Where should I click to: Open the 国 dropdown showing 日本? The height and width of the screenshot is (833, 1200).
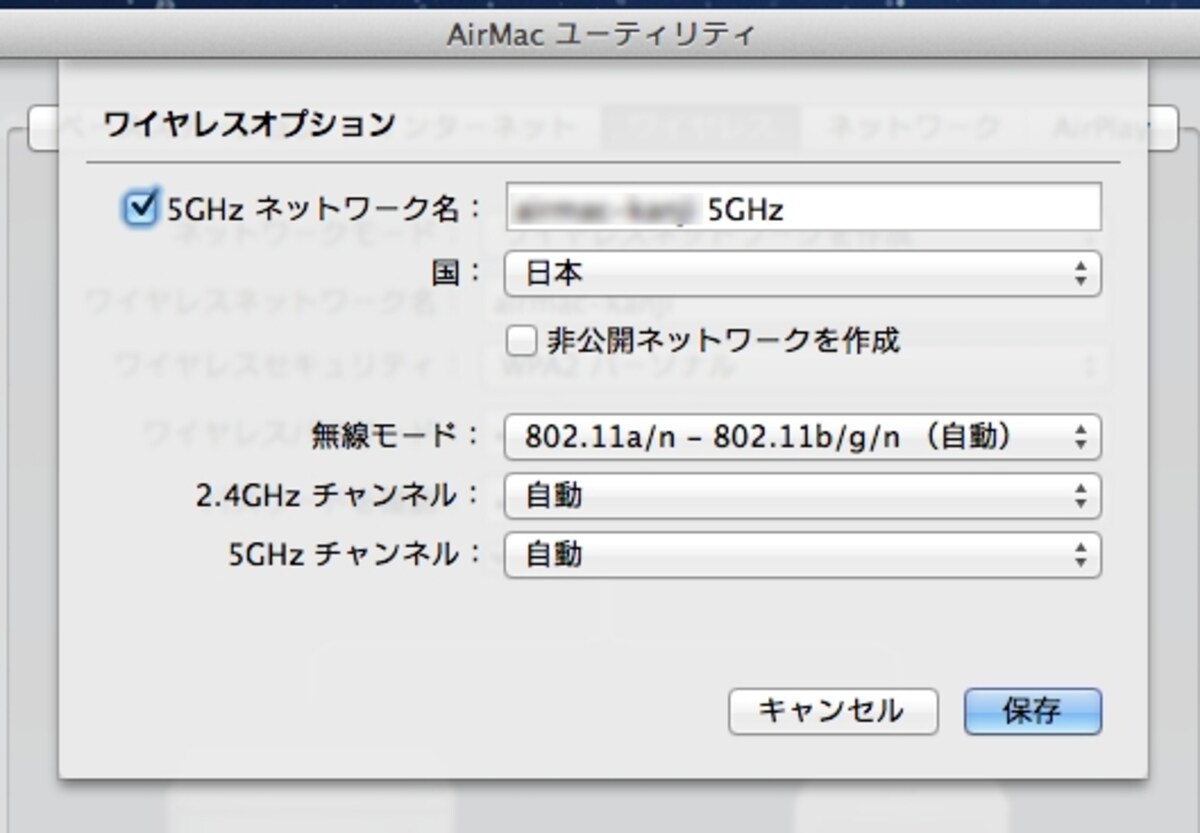[x=803, y=273]
